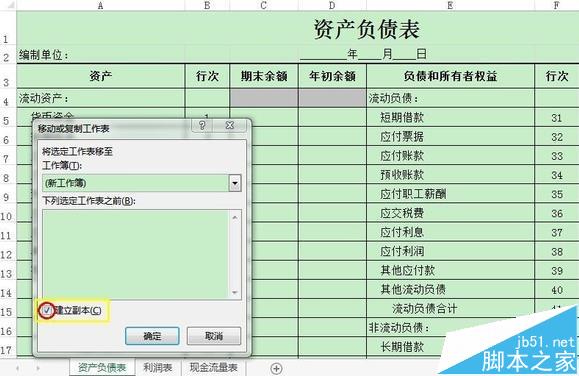This screenshot has height=376, width=579.
Task: Click the 年初余额 header cell
Action: [332, 76]
